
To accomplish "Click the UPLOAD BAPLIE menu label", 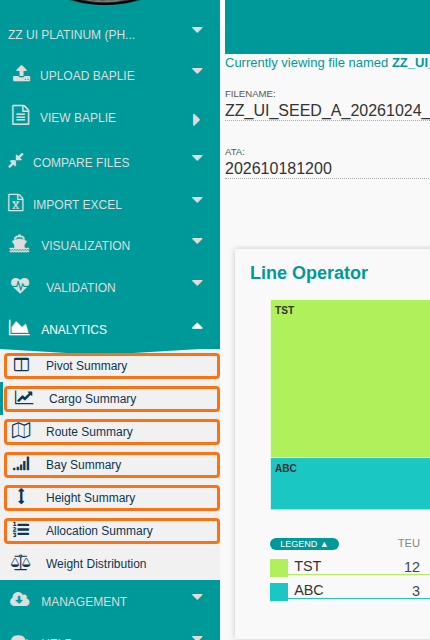I will [x=87, y=76].
